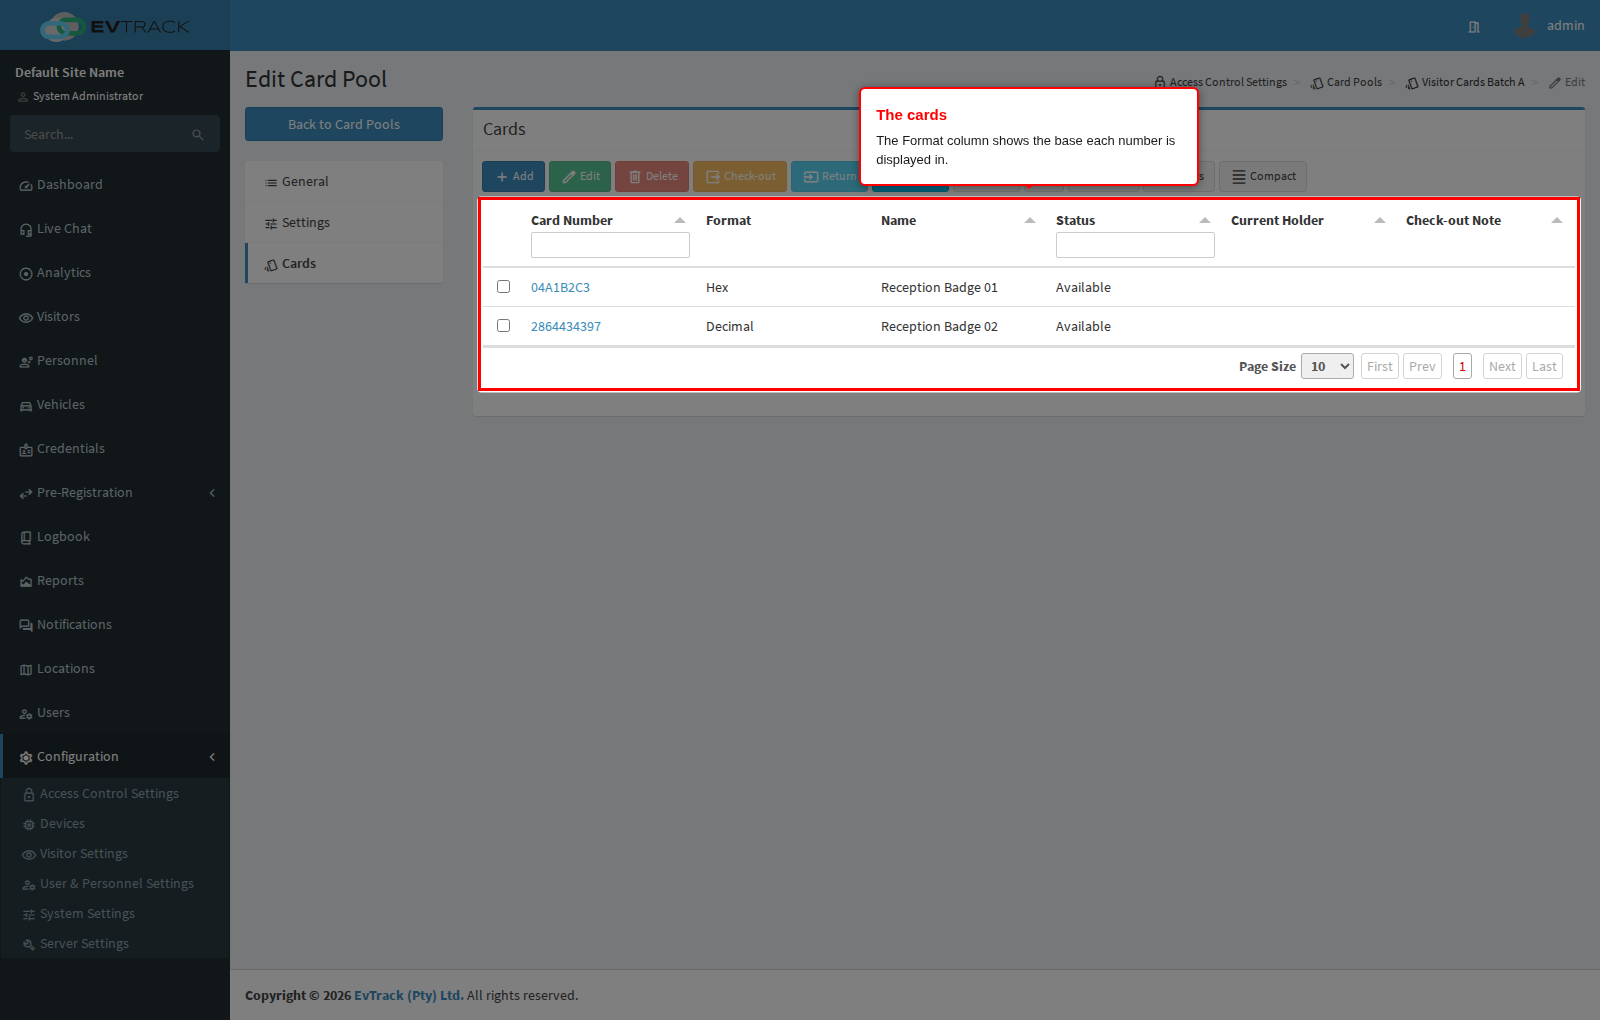Click the Add card button
Viewport: 1600px width, 1020px height.
pyautogui.click(x=514, y=177)
